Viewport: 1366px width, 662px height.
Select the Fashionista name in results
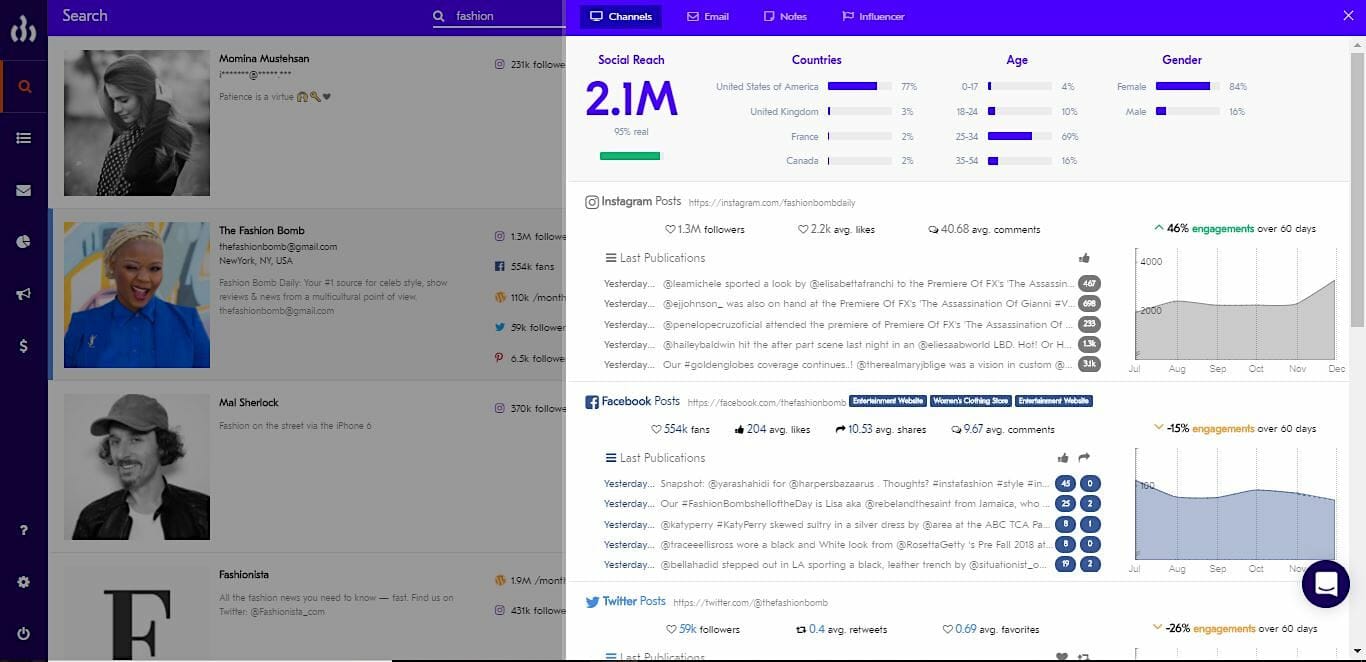point(244,575)
